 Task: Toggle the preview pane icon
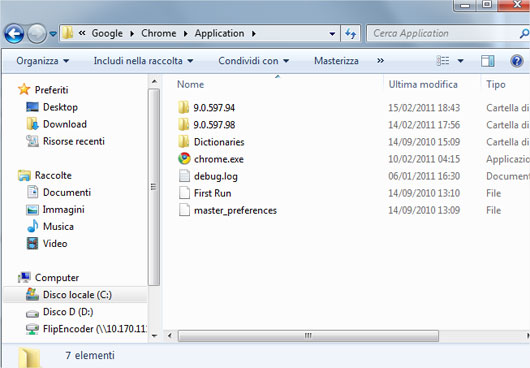tap(487, 61)
